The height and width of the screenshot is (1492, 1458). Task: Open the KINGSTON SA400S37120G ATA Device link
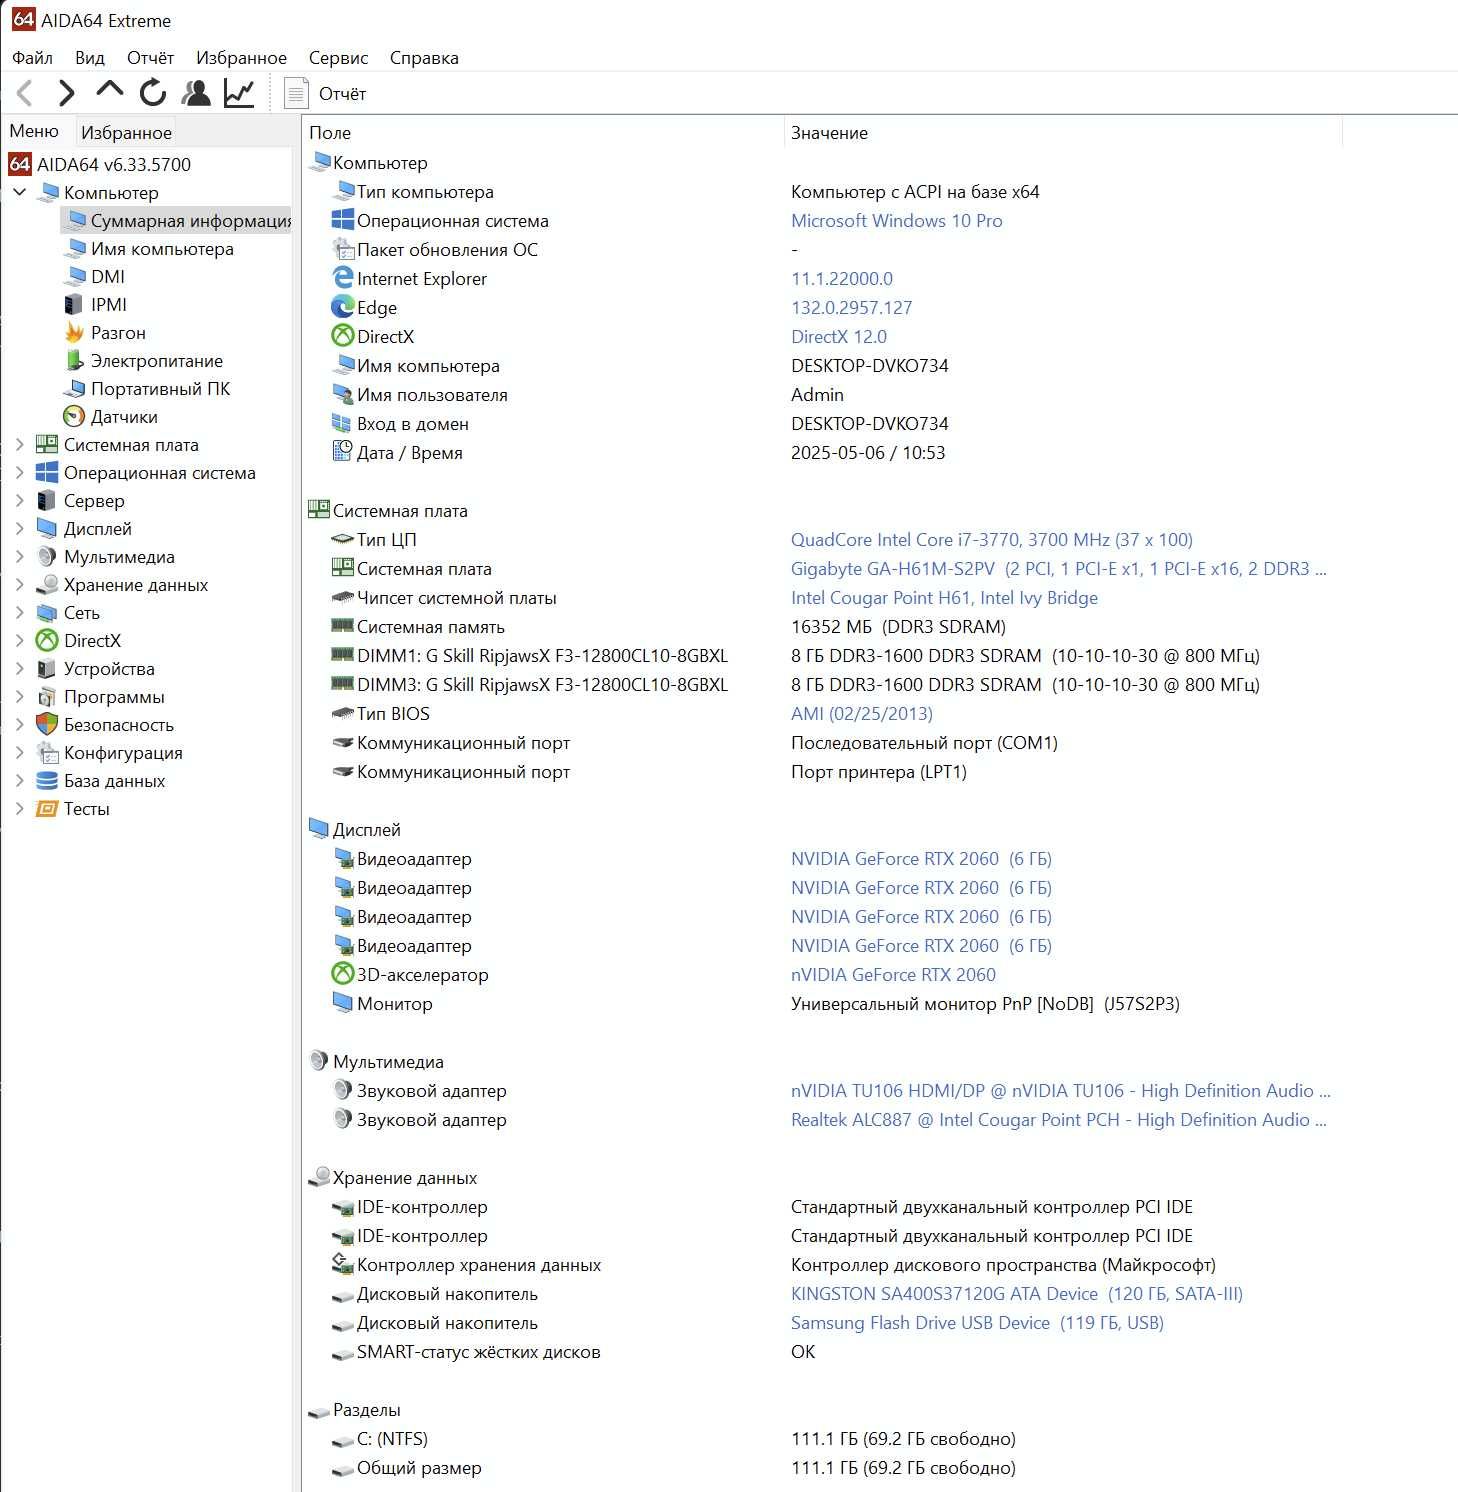click(x=1016, y=1293)
